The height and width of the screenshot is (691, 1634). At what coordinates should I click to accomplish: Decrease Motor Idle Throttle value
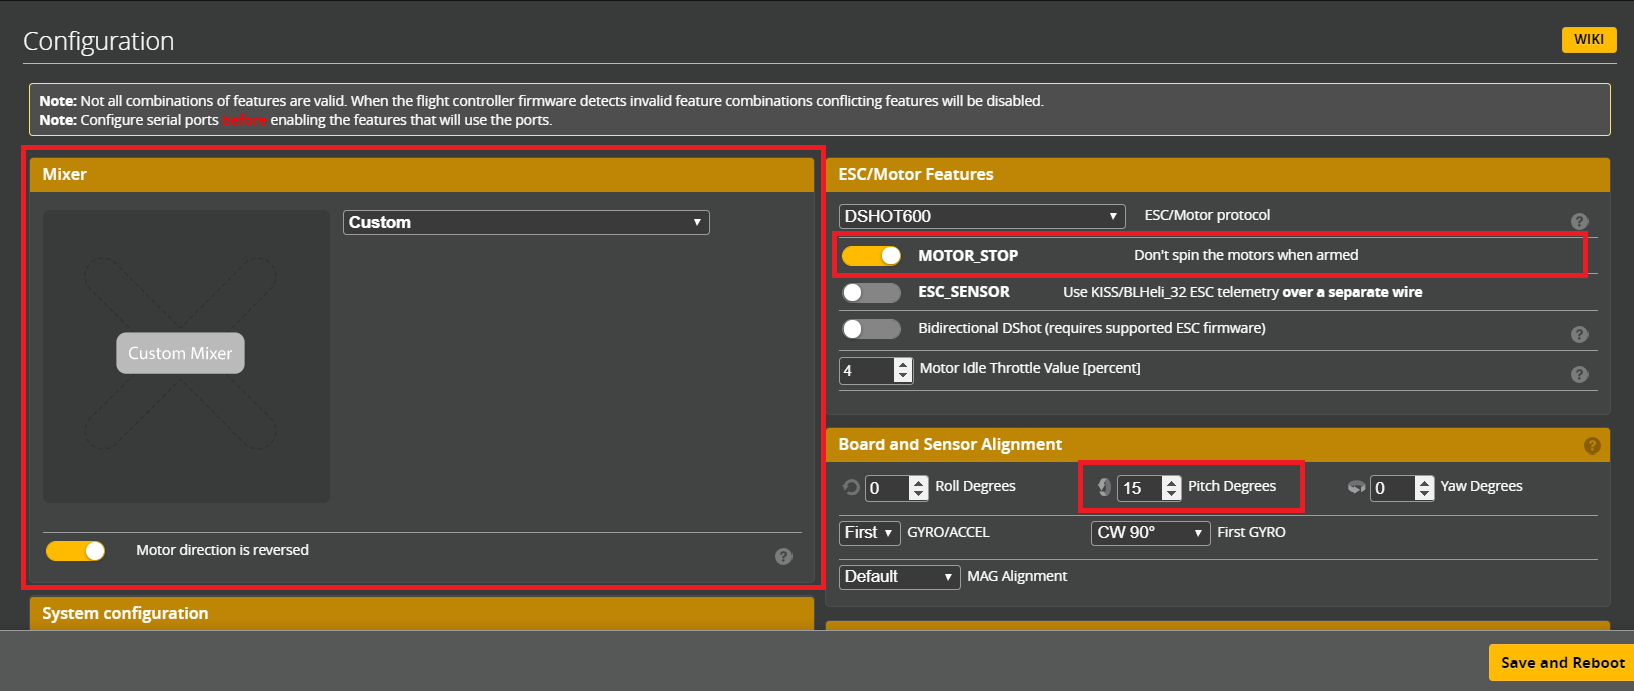[x=904, y=377]
